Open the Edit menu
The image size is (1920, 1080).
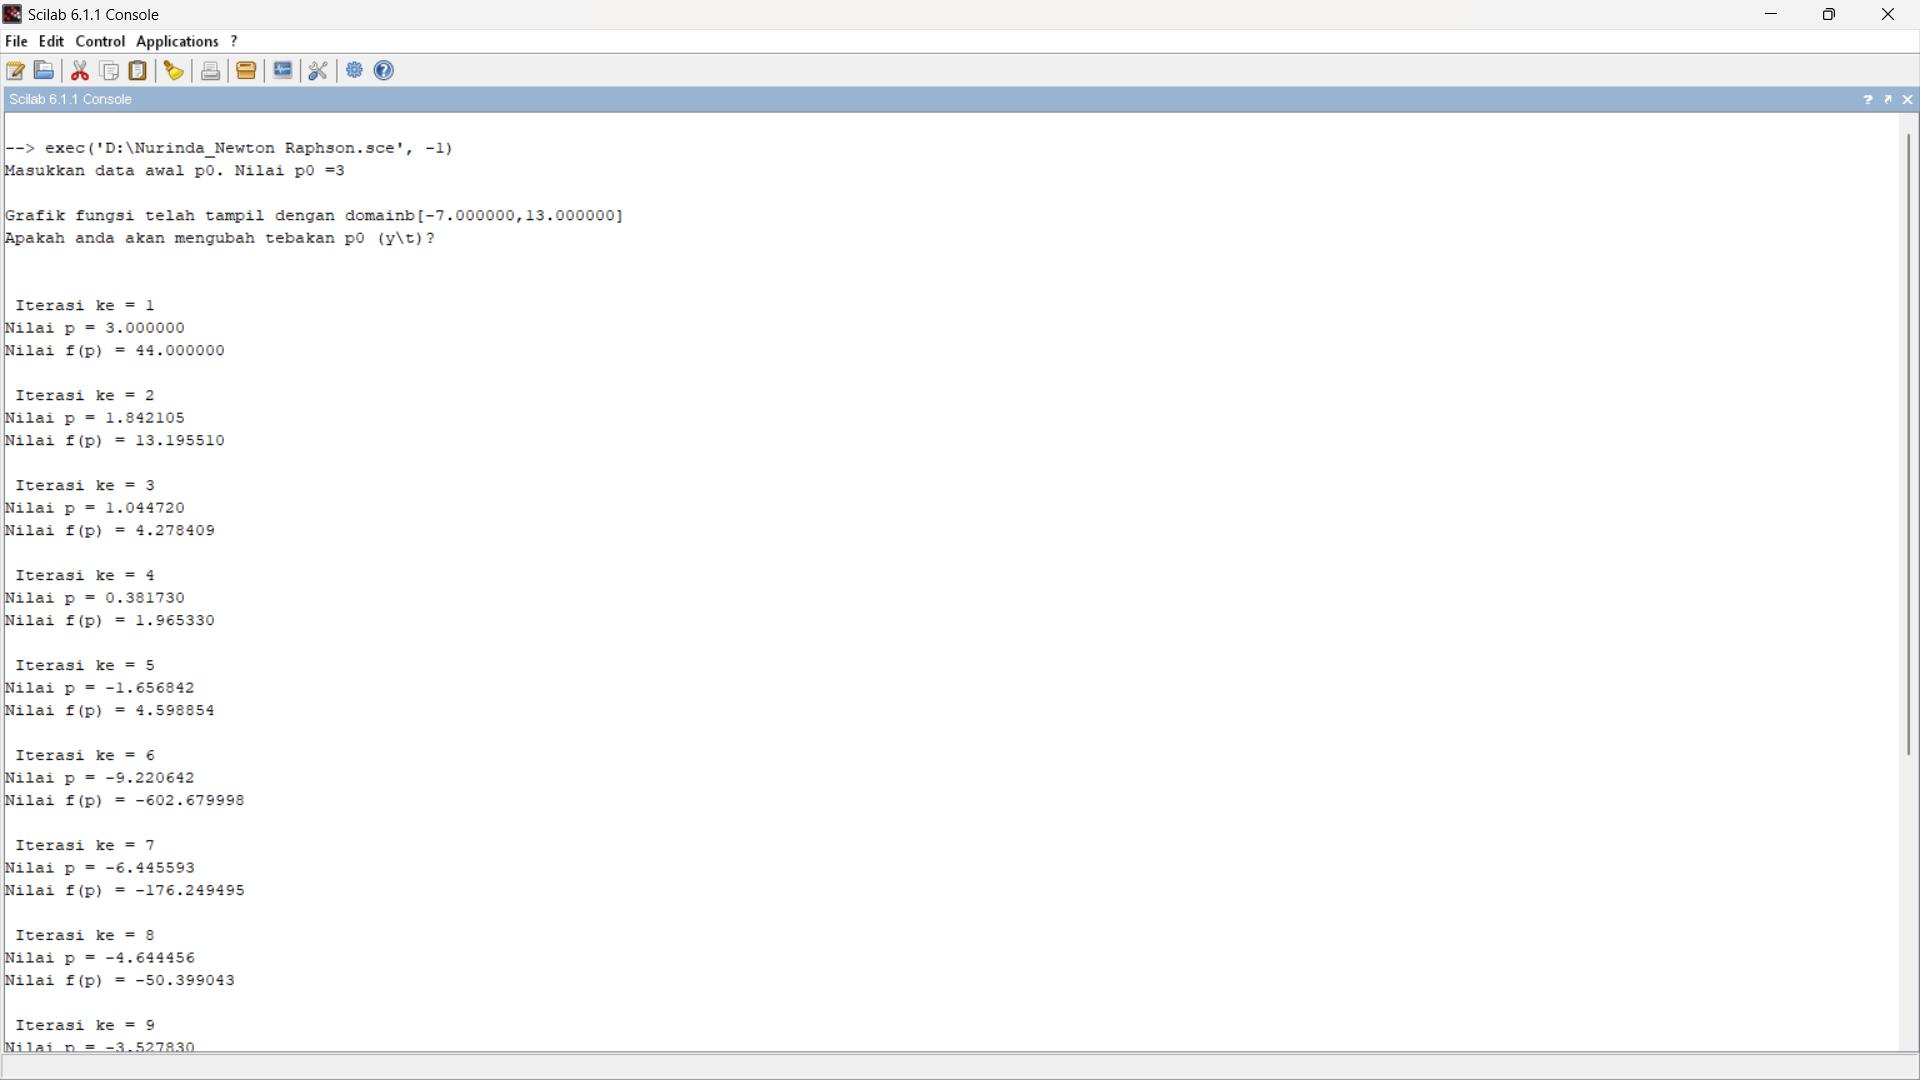(x=52, y=42)
